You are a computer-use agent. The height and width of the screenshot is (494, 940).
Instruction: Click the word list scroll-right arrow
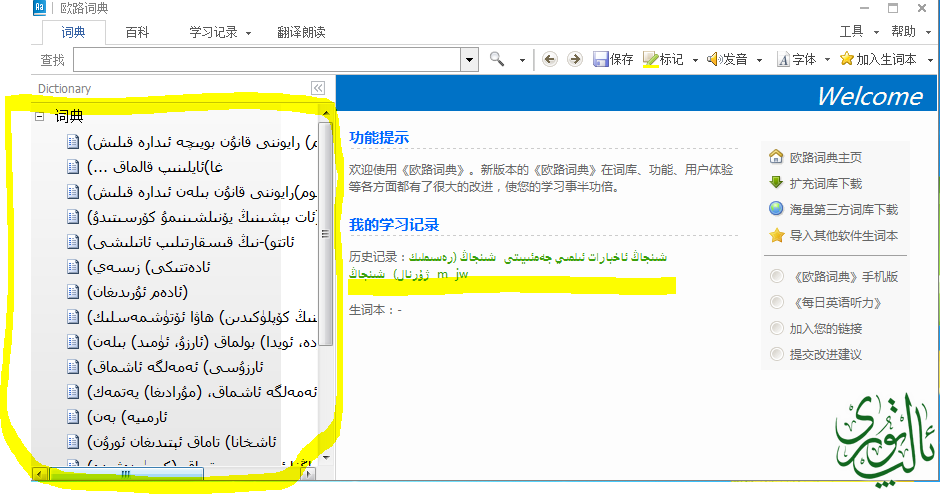pos(309,474)
